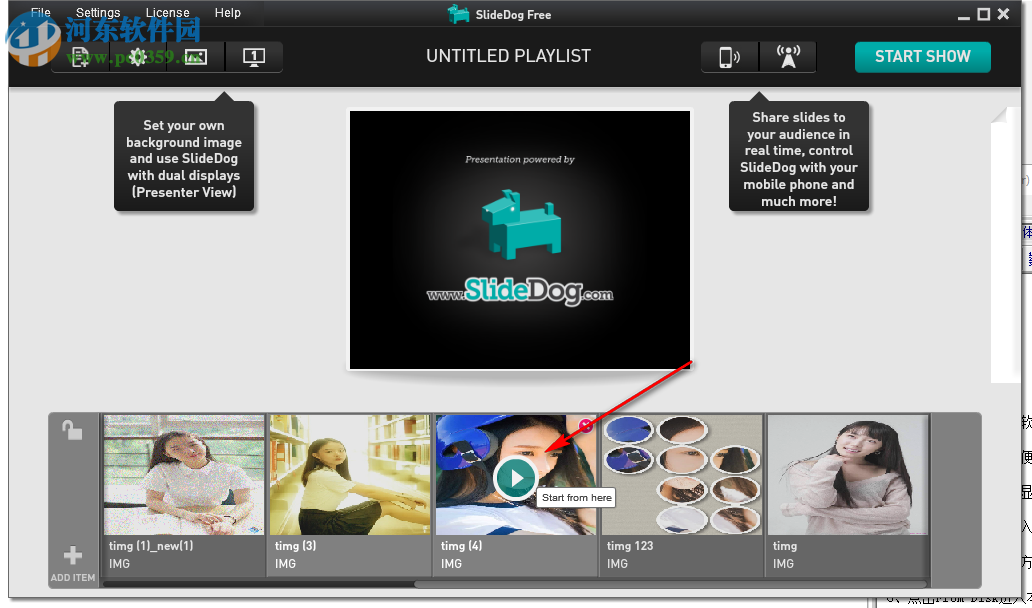The height and width of the screenshot is (608, 1032).
Task: Click the live sharing broadcast icon
Action: point(788,57)
